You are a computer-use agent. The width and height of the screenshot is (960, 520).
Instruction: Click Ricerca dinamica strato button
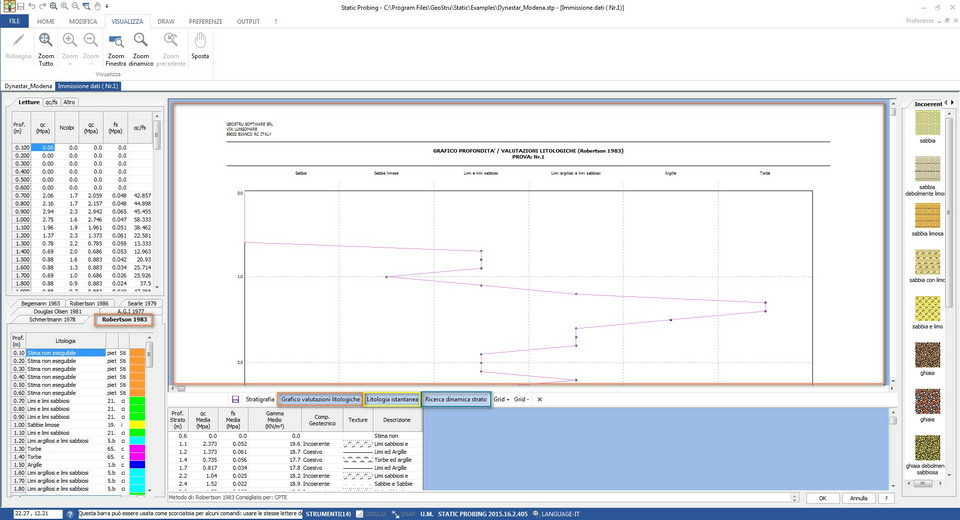tap(456, 399)
